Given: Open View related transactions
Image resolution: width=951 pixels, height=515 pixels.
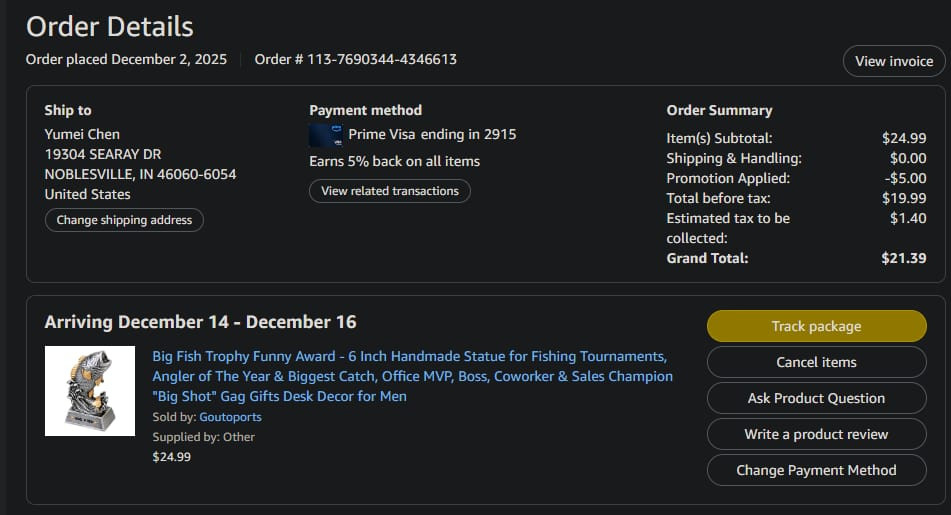Looking at the screenshot, I should 390,190.
